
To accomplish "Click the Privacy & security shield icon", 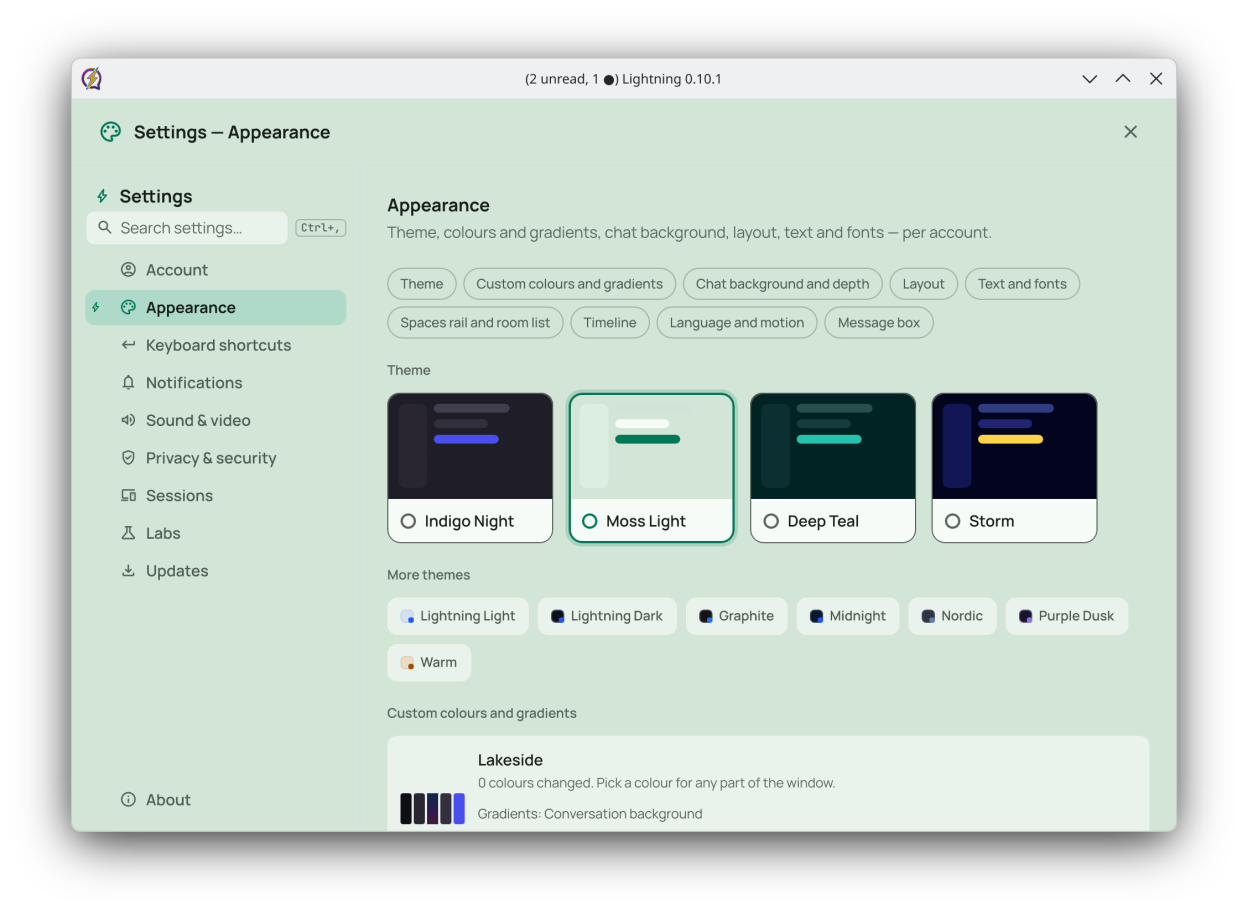I will click(128, 458).
